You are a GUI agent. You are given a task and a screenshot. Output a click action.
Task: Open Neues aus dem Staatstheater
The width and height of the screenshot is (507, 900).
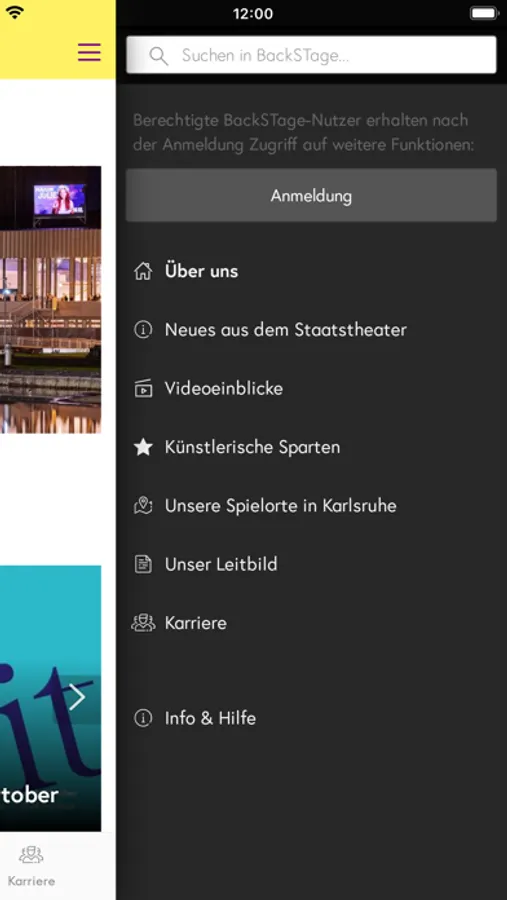pos(286,330)
